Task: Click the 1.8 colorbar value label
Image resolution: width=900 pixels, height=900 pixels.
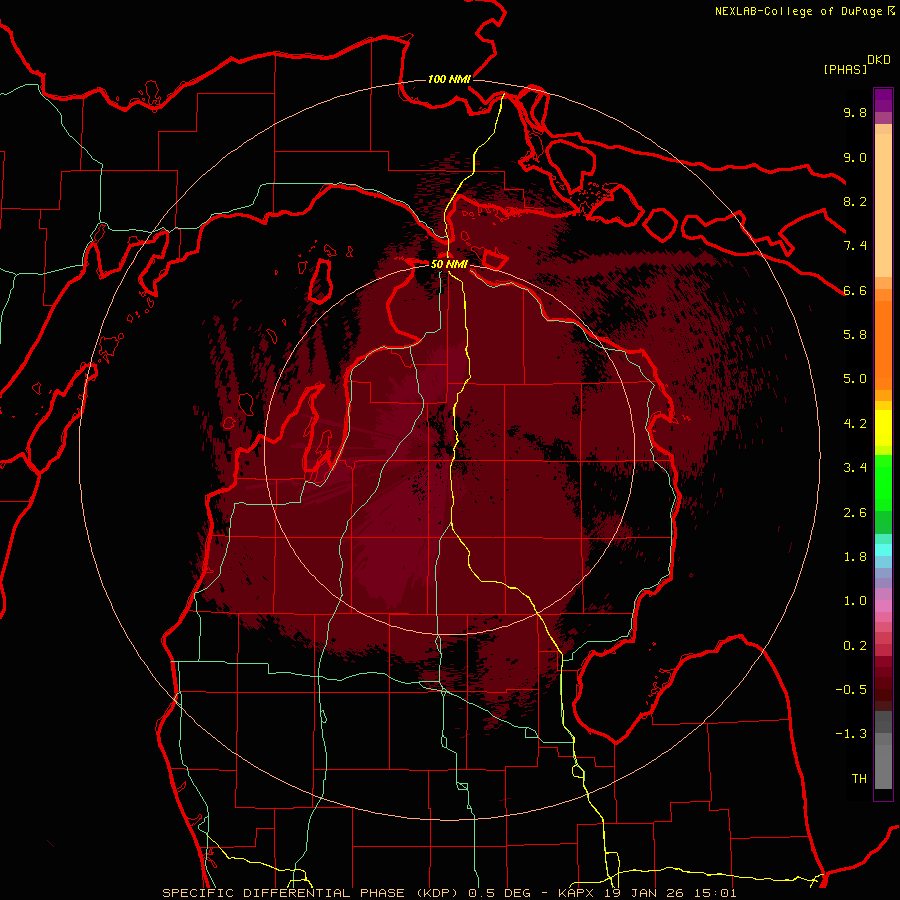Action: tap(855, 557)
